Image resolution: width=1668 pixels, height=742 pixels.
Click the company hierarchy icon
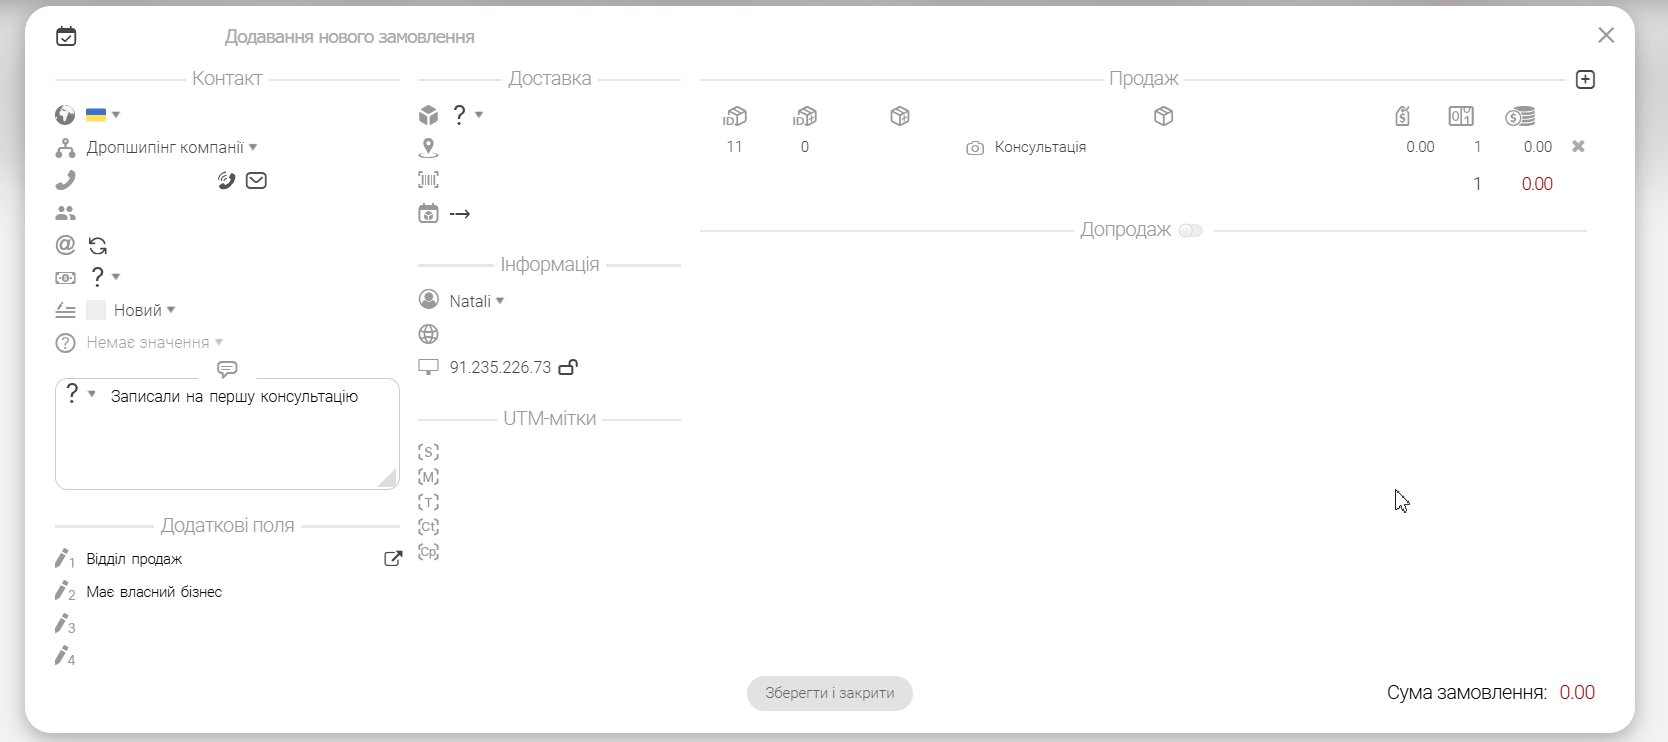[x=65, y=148]
